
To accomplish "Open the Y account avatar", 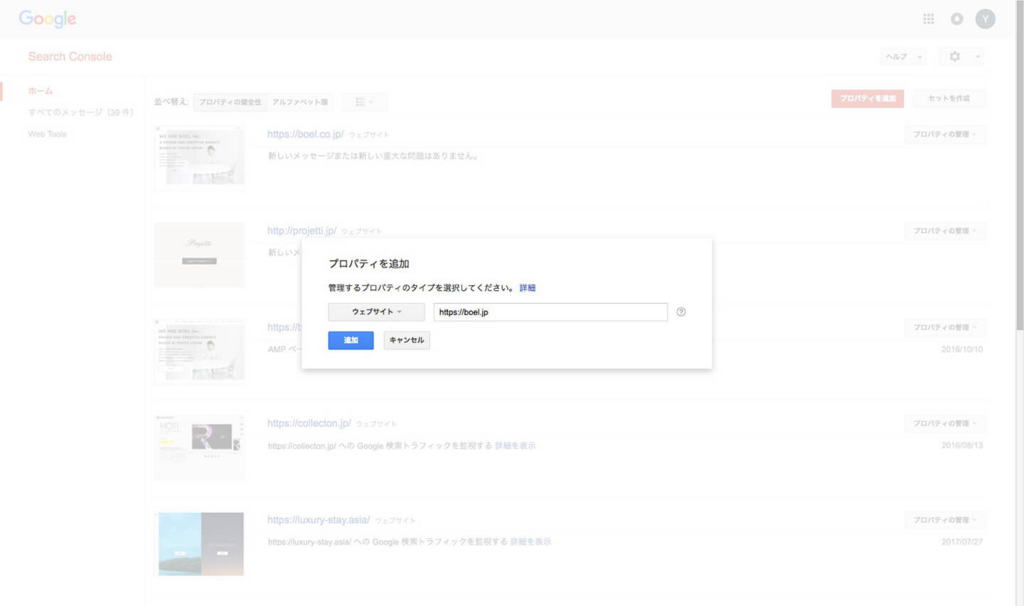I will point(985,19).
